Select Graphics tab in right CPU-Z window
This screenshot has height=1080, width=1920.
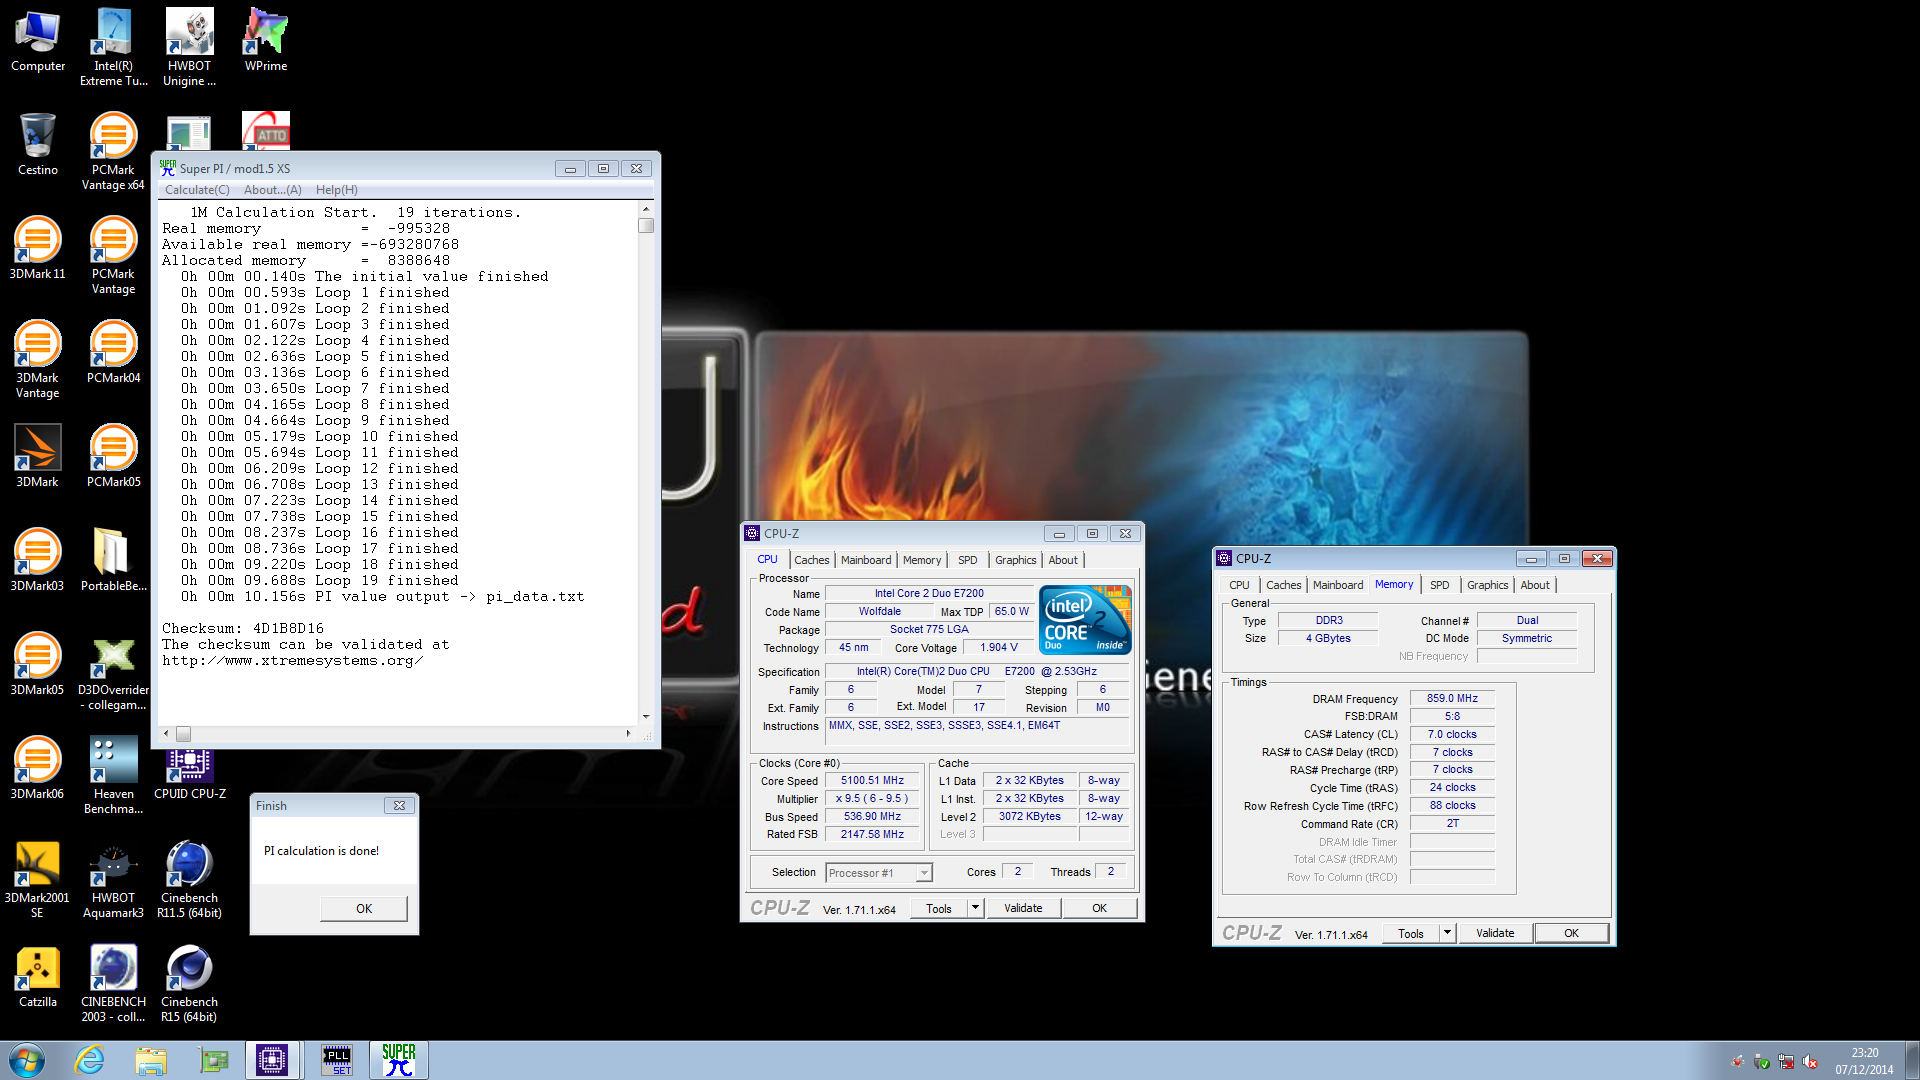pos(1487,585)
